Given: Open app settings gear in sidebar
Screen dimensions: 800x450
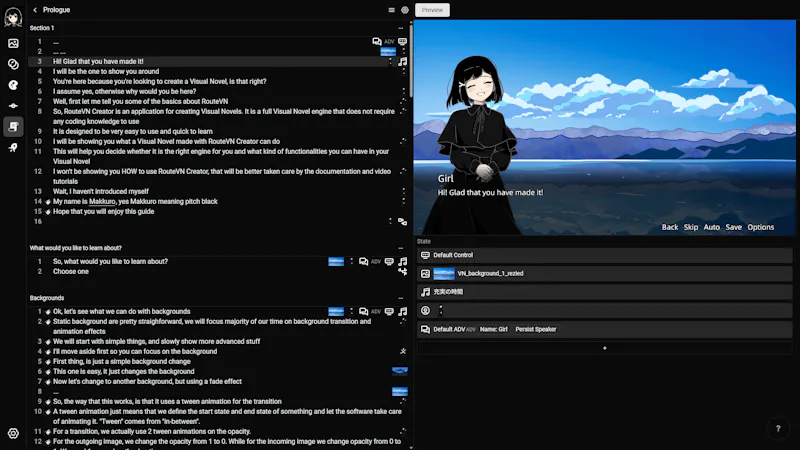Looking at the screenshot, I should pyautogui.click(x=13, y=434).
